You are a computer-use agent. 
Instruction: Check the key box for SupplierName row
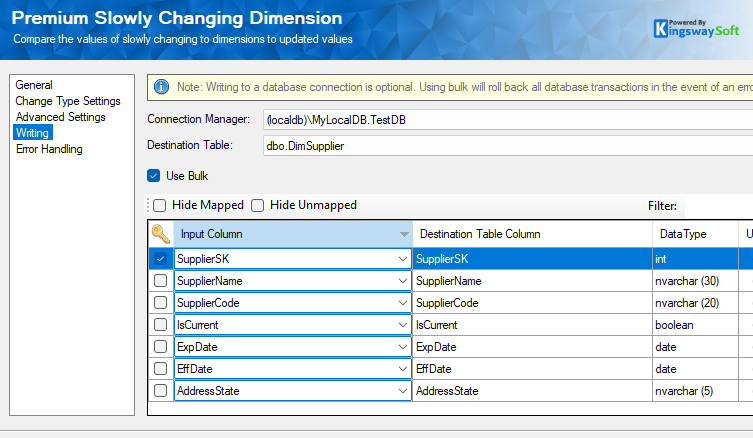click(160, 281)
